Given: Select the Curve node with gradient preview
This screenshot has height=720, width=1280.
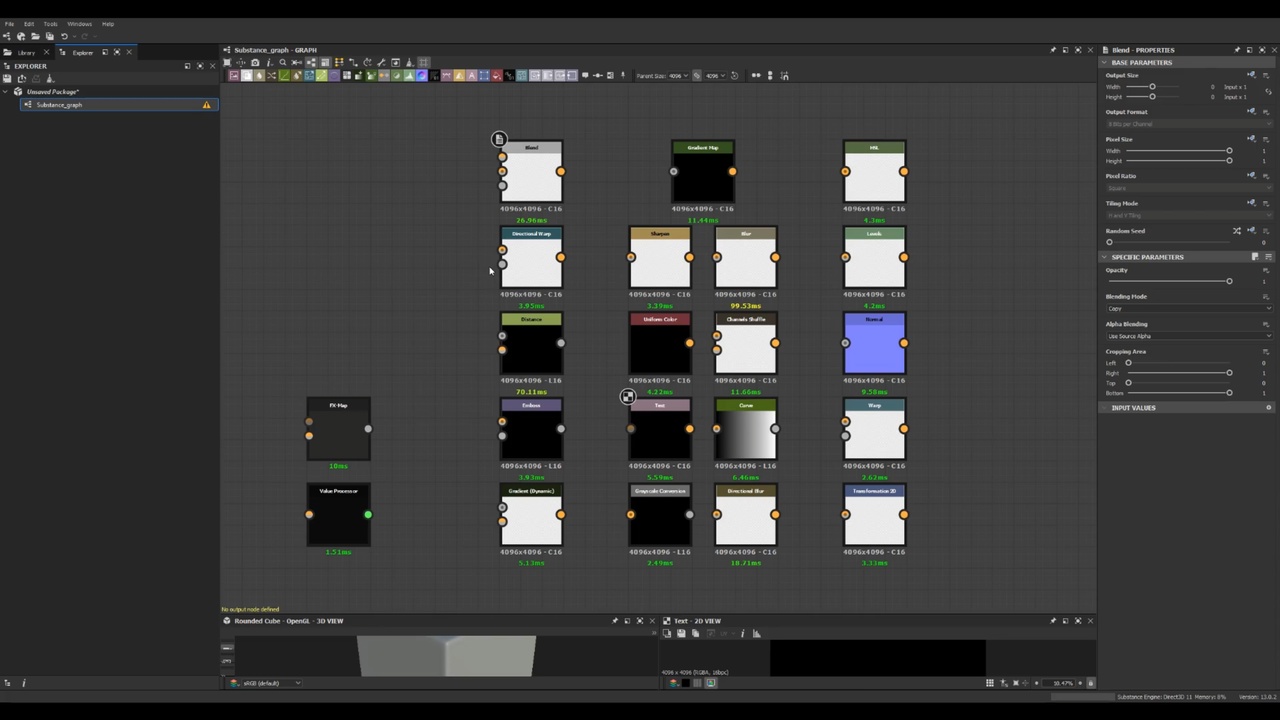Looking at the screenshot, I should click(x=746, y=430).
